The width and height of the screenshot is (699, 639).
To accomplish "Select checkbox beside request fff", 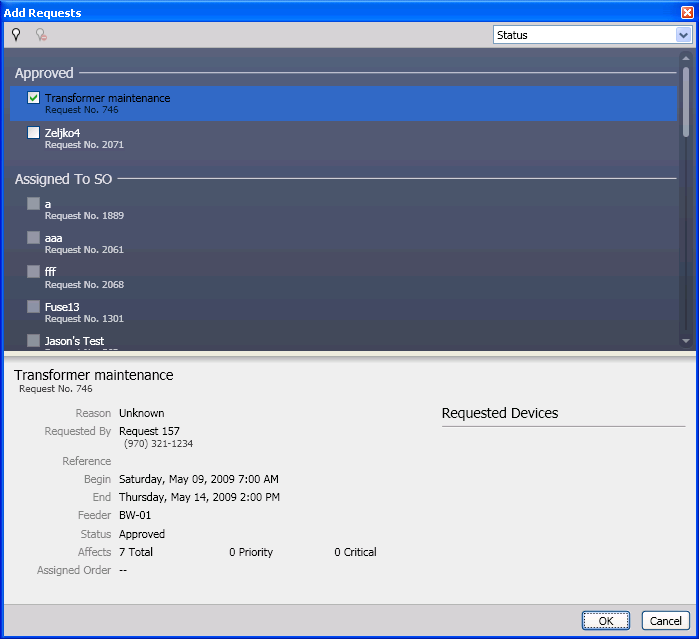I will tap(34, 272).
